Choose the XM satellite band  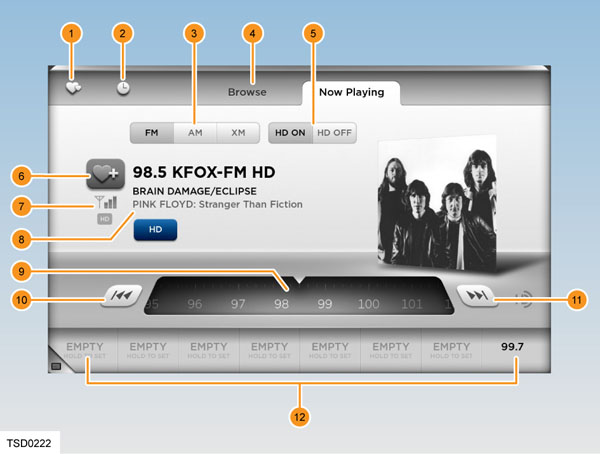[x=238, y=132]
